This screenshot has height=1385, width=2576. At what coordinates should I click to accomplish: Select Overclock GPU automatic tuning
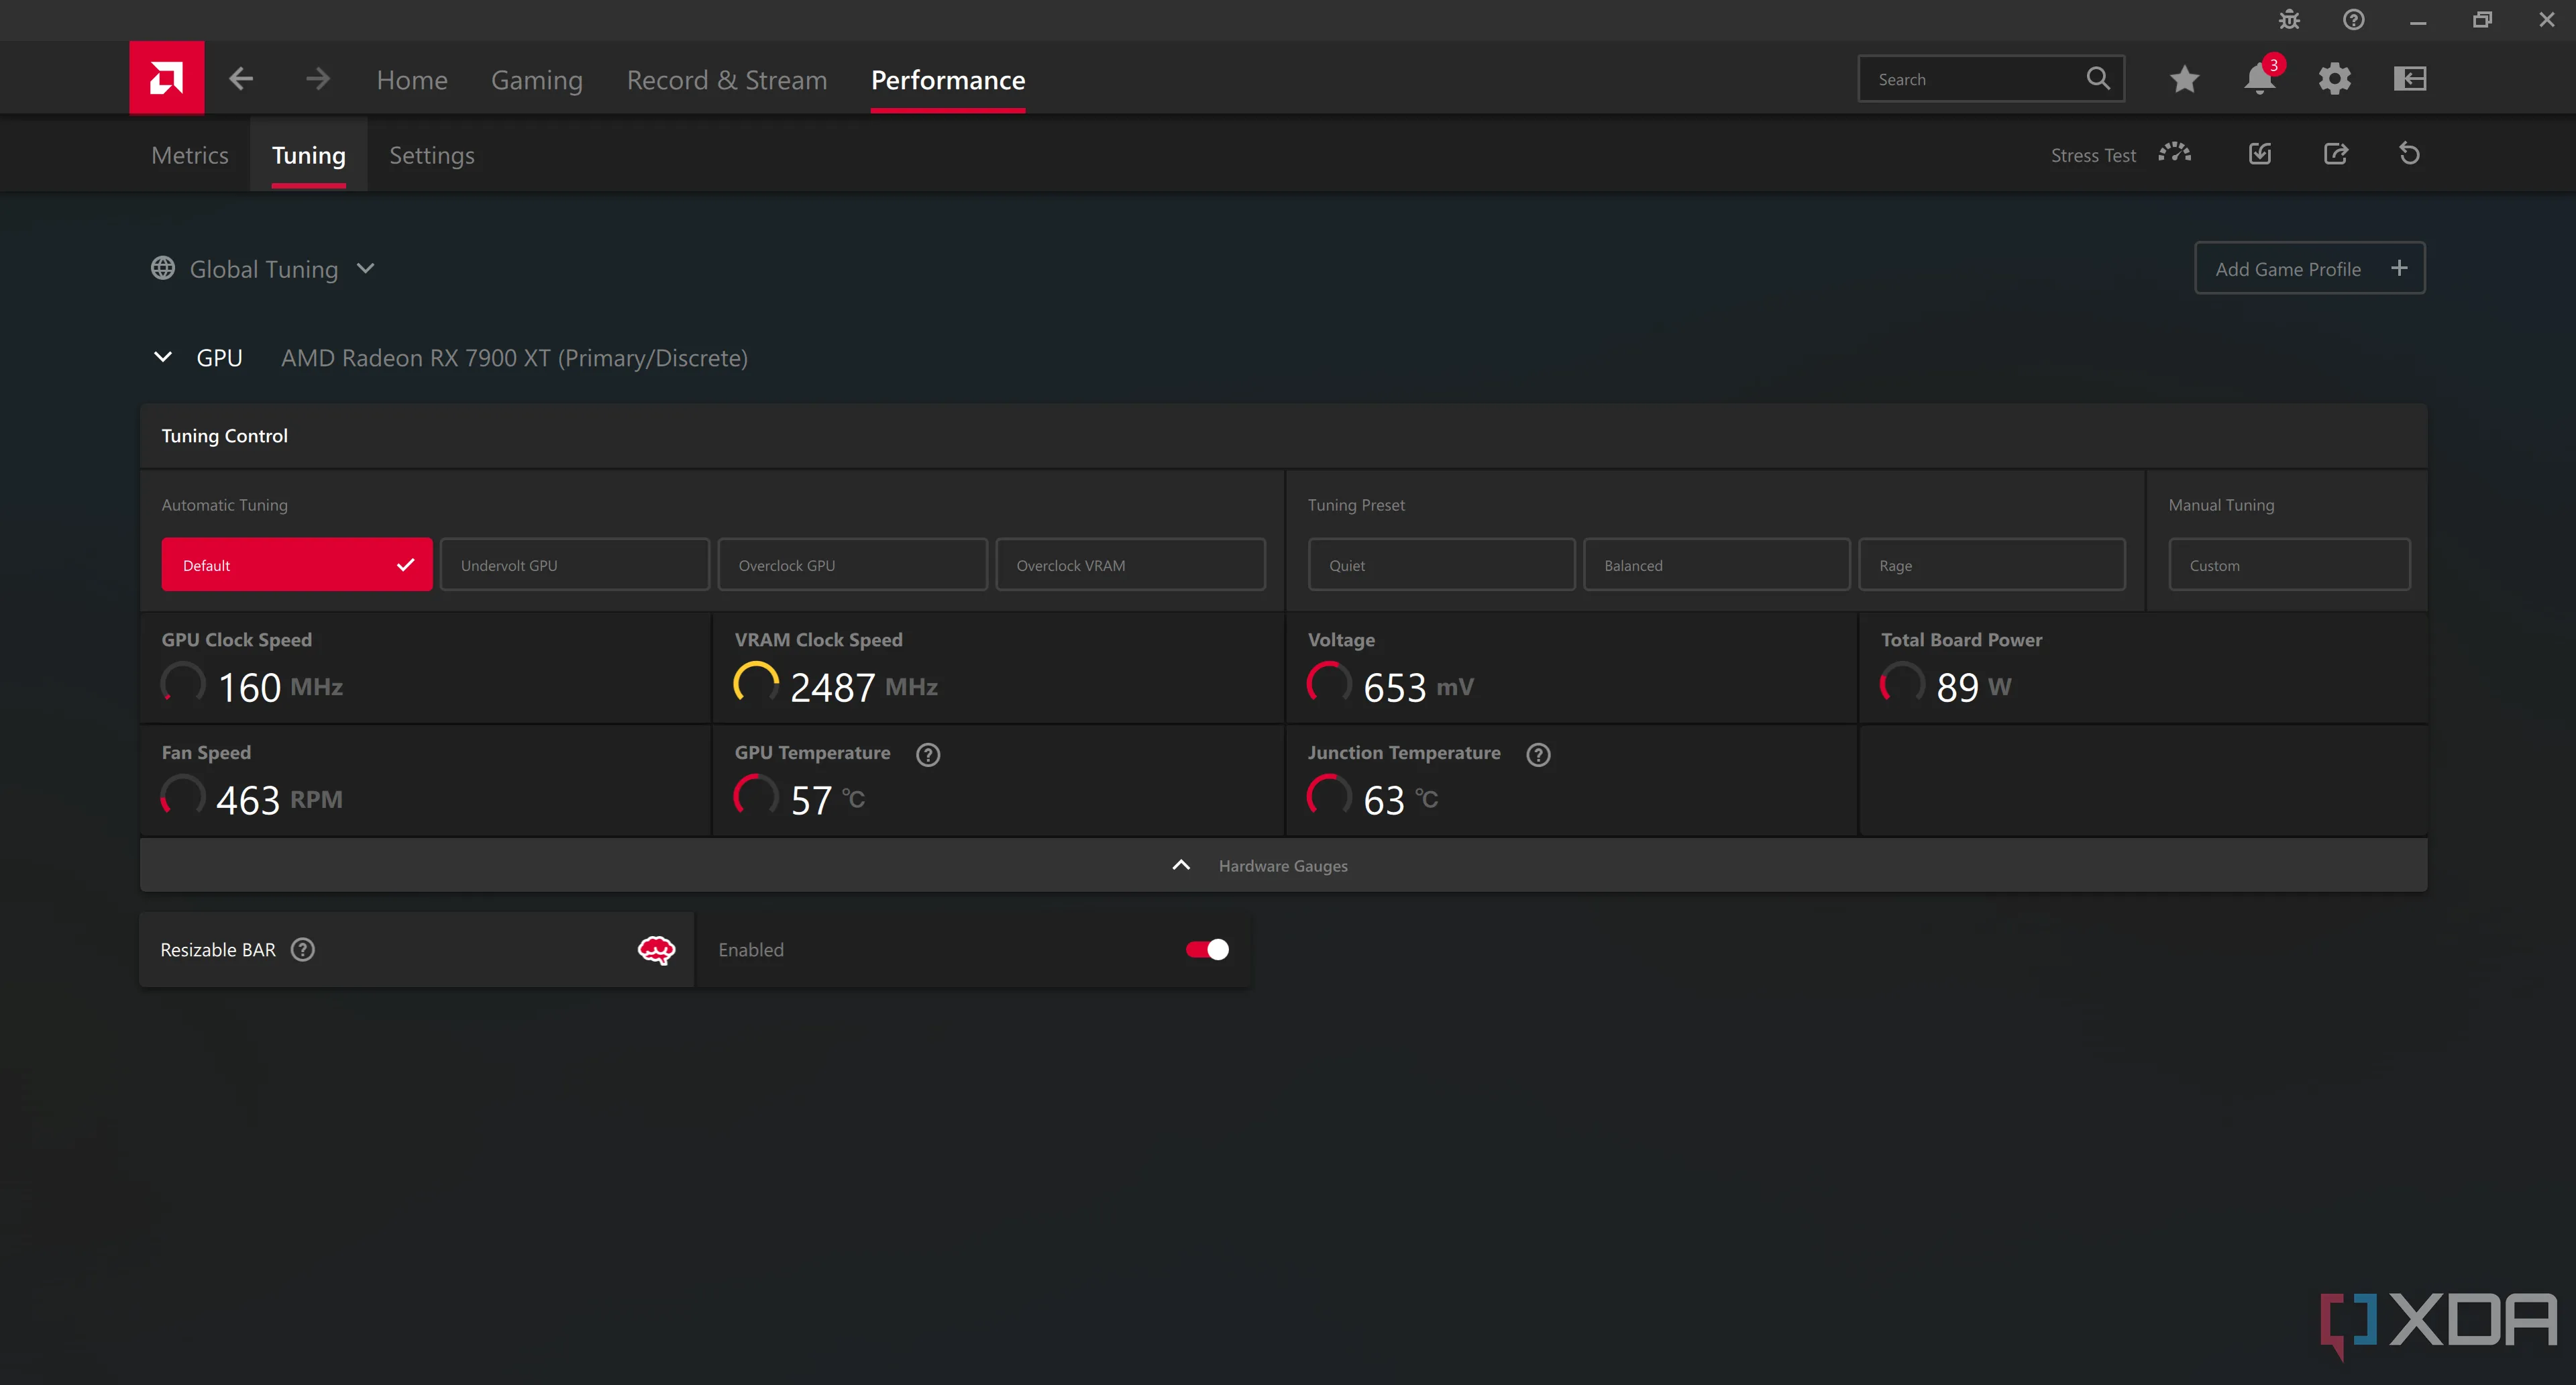coord(853,565)
